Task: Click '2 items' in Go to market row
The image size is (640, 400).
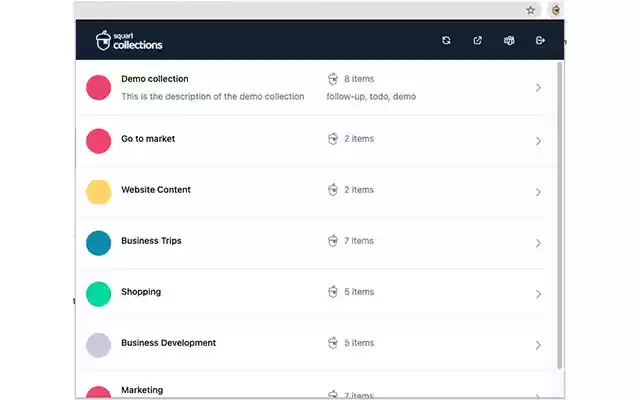Action: tap(359, 139)
